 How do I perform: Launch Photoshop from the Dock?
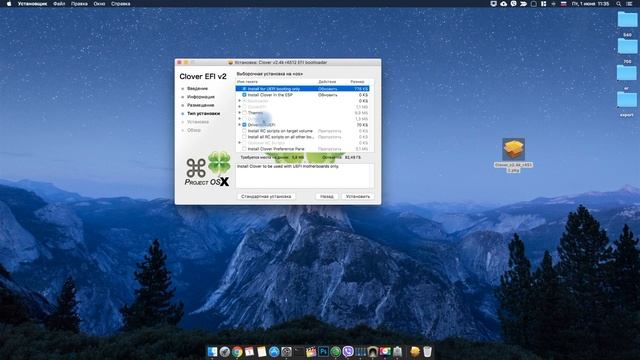tap(323, 351)
